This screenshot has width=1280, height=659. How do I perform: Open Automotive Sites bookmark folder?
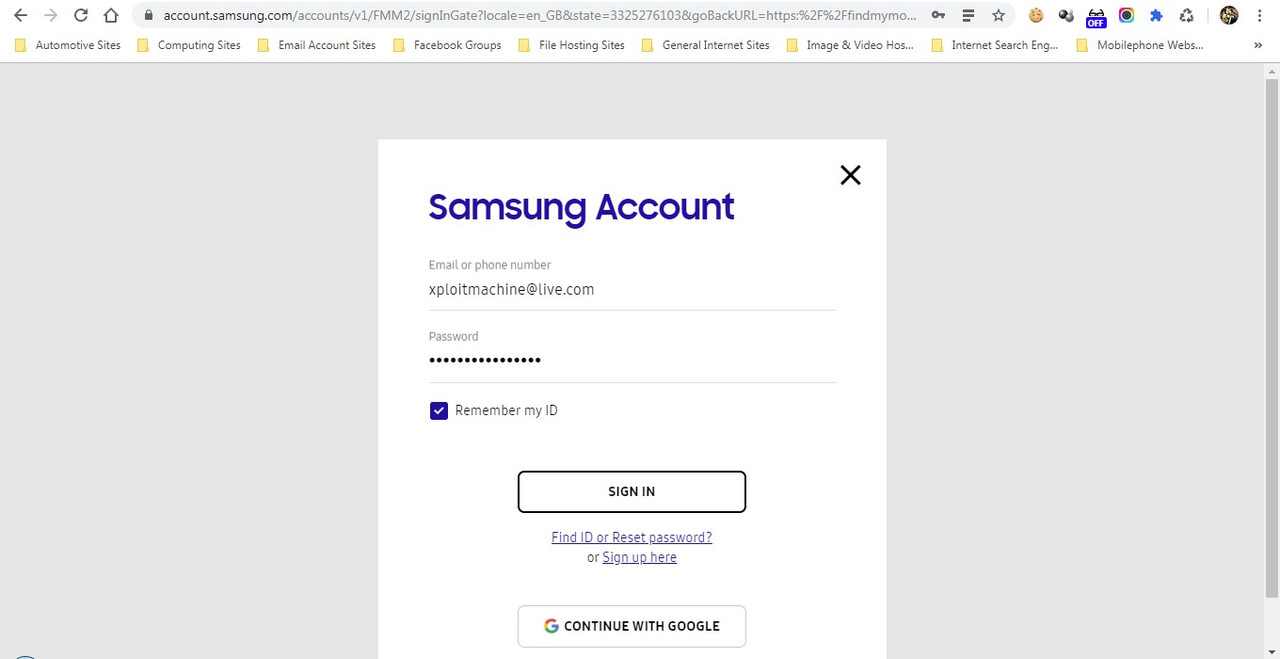(x=68, y=45)
